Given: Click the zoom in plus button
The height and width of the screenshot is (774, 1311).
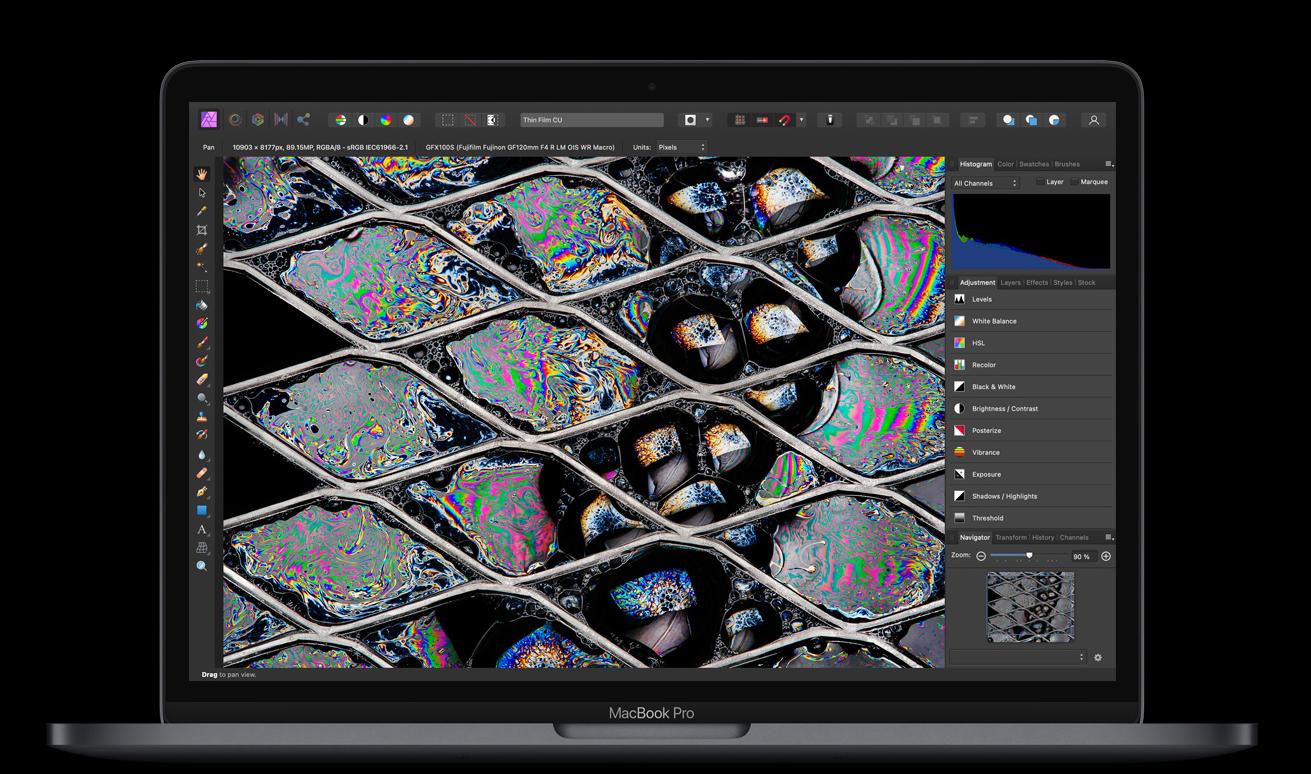Looking at the screenshot, I should (x=1106, y=556).
